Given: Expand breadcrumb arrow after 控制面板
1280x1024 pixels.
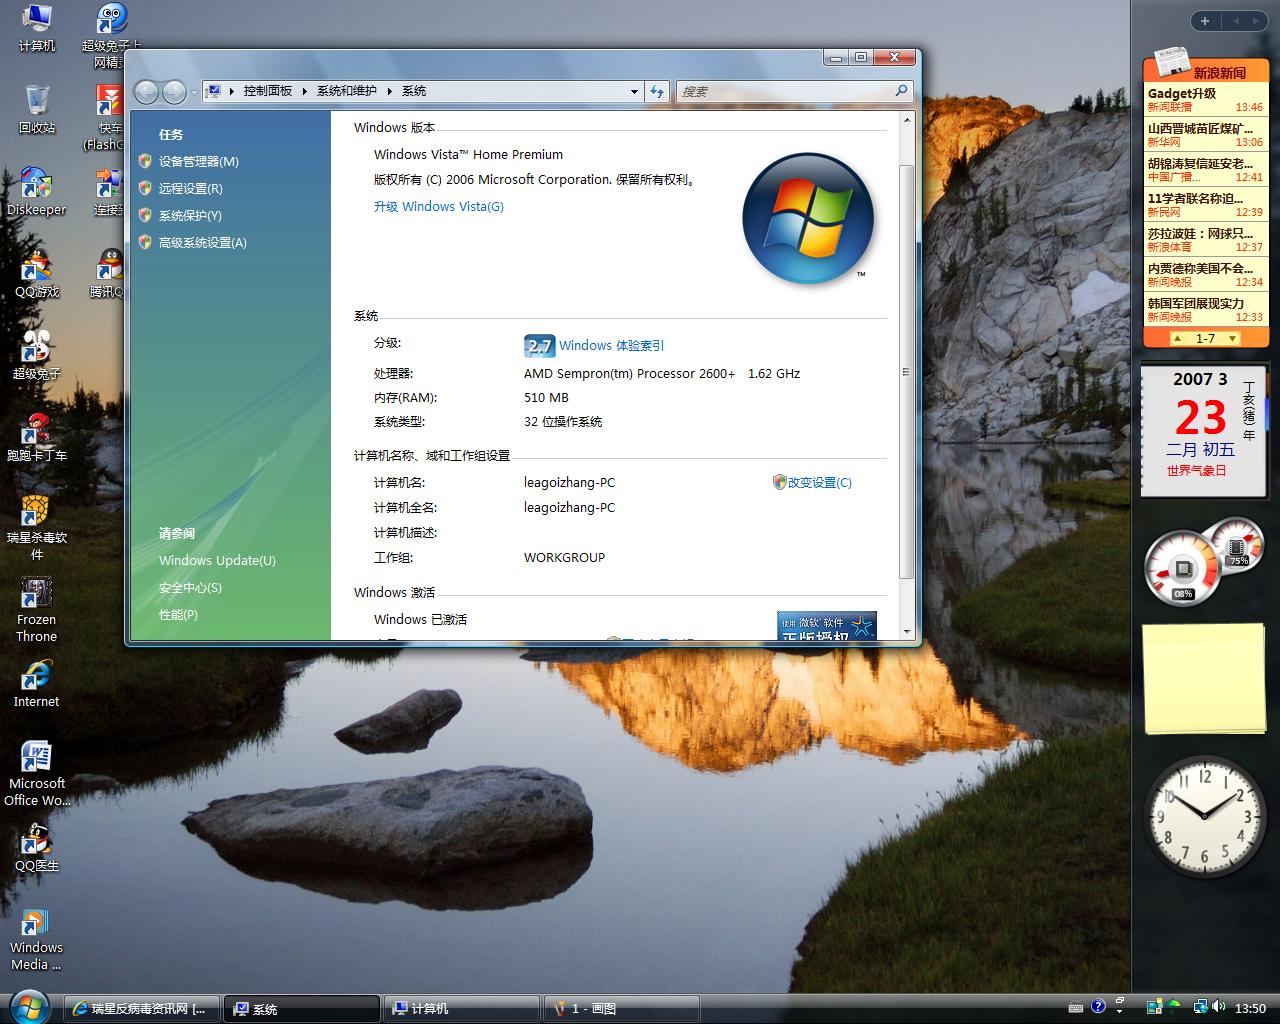Looking at the screenshot, I should (x=305, y=91).
